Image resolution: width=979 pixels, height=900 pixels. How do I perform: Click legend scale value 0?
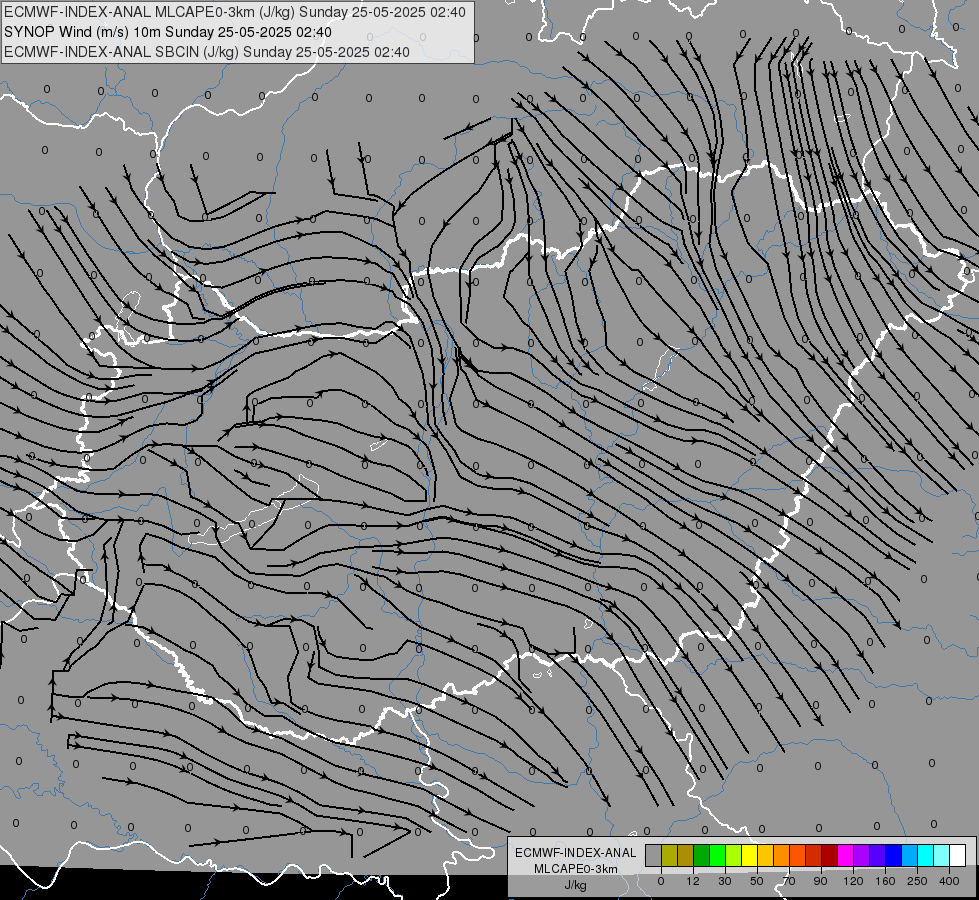point(661,881)
